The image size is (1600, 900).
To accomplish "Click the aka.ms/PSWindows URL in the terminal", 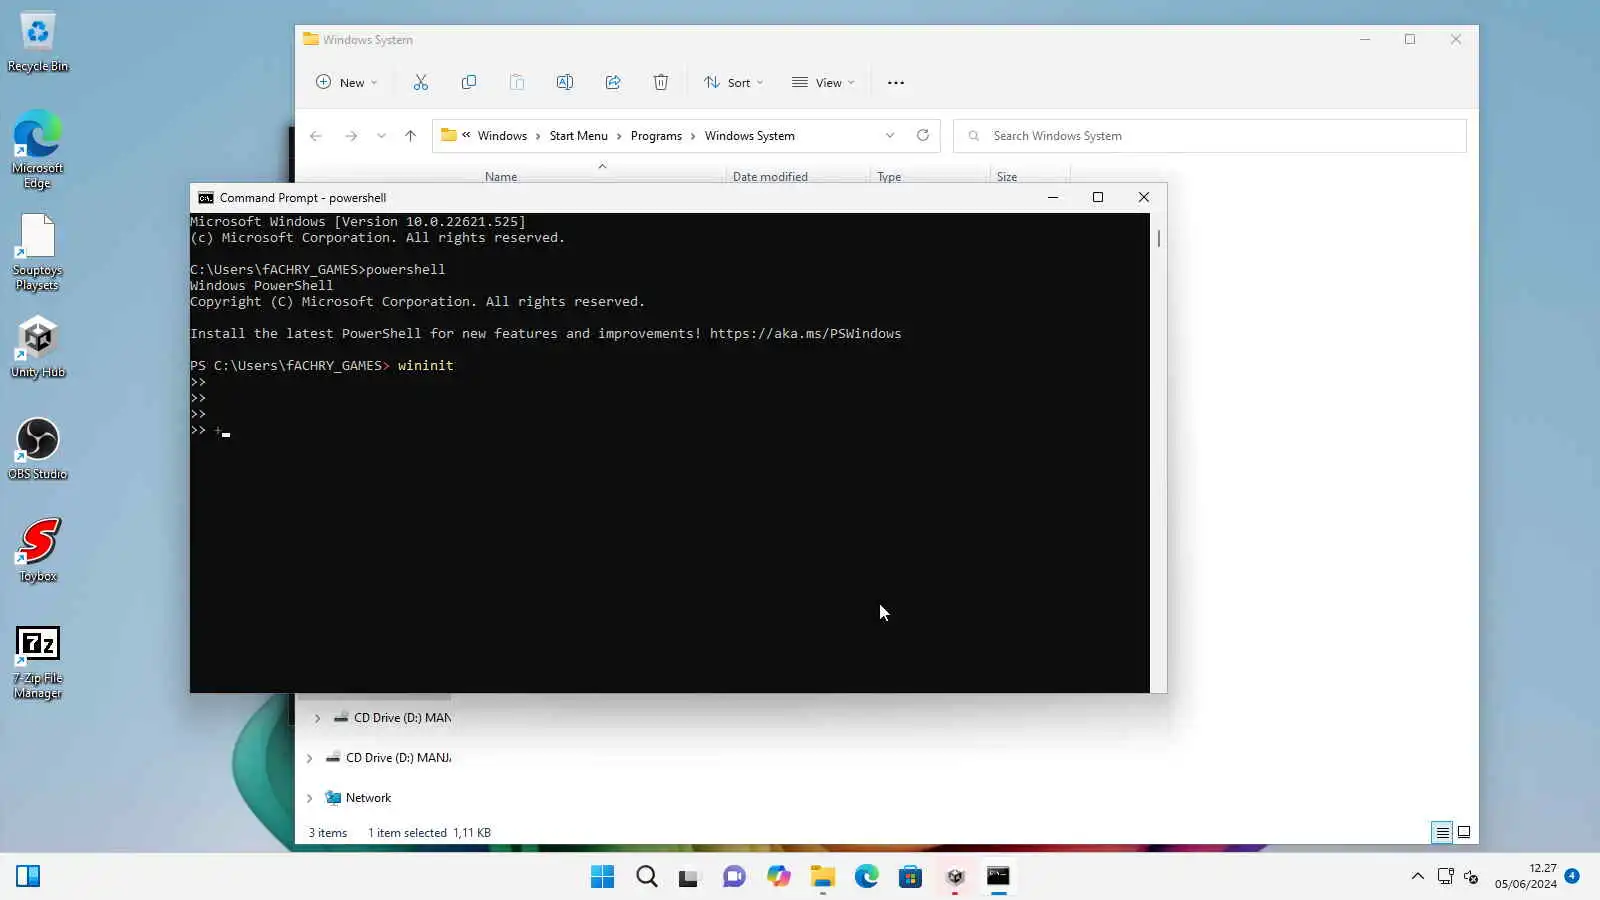I will pos(806,334).
